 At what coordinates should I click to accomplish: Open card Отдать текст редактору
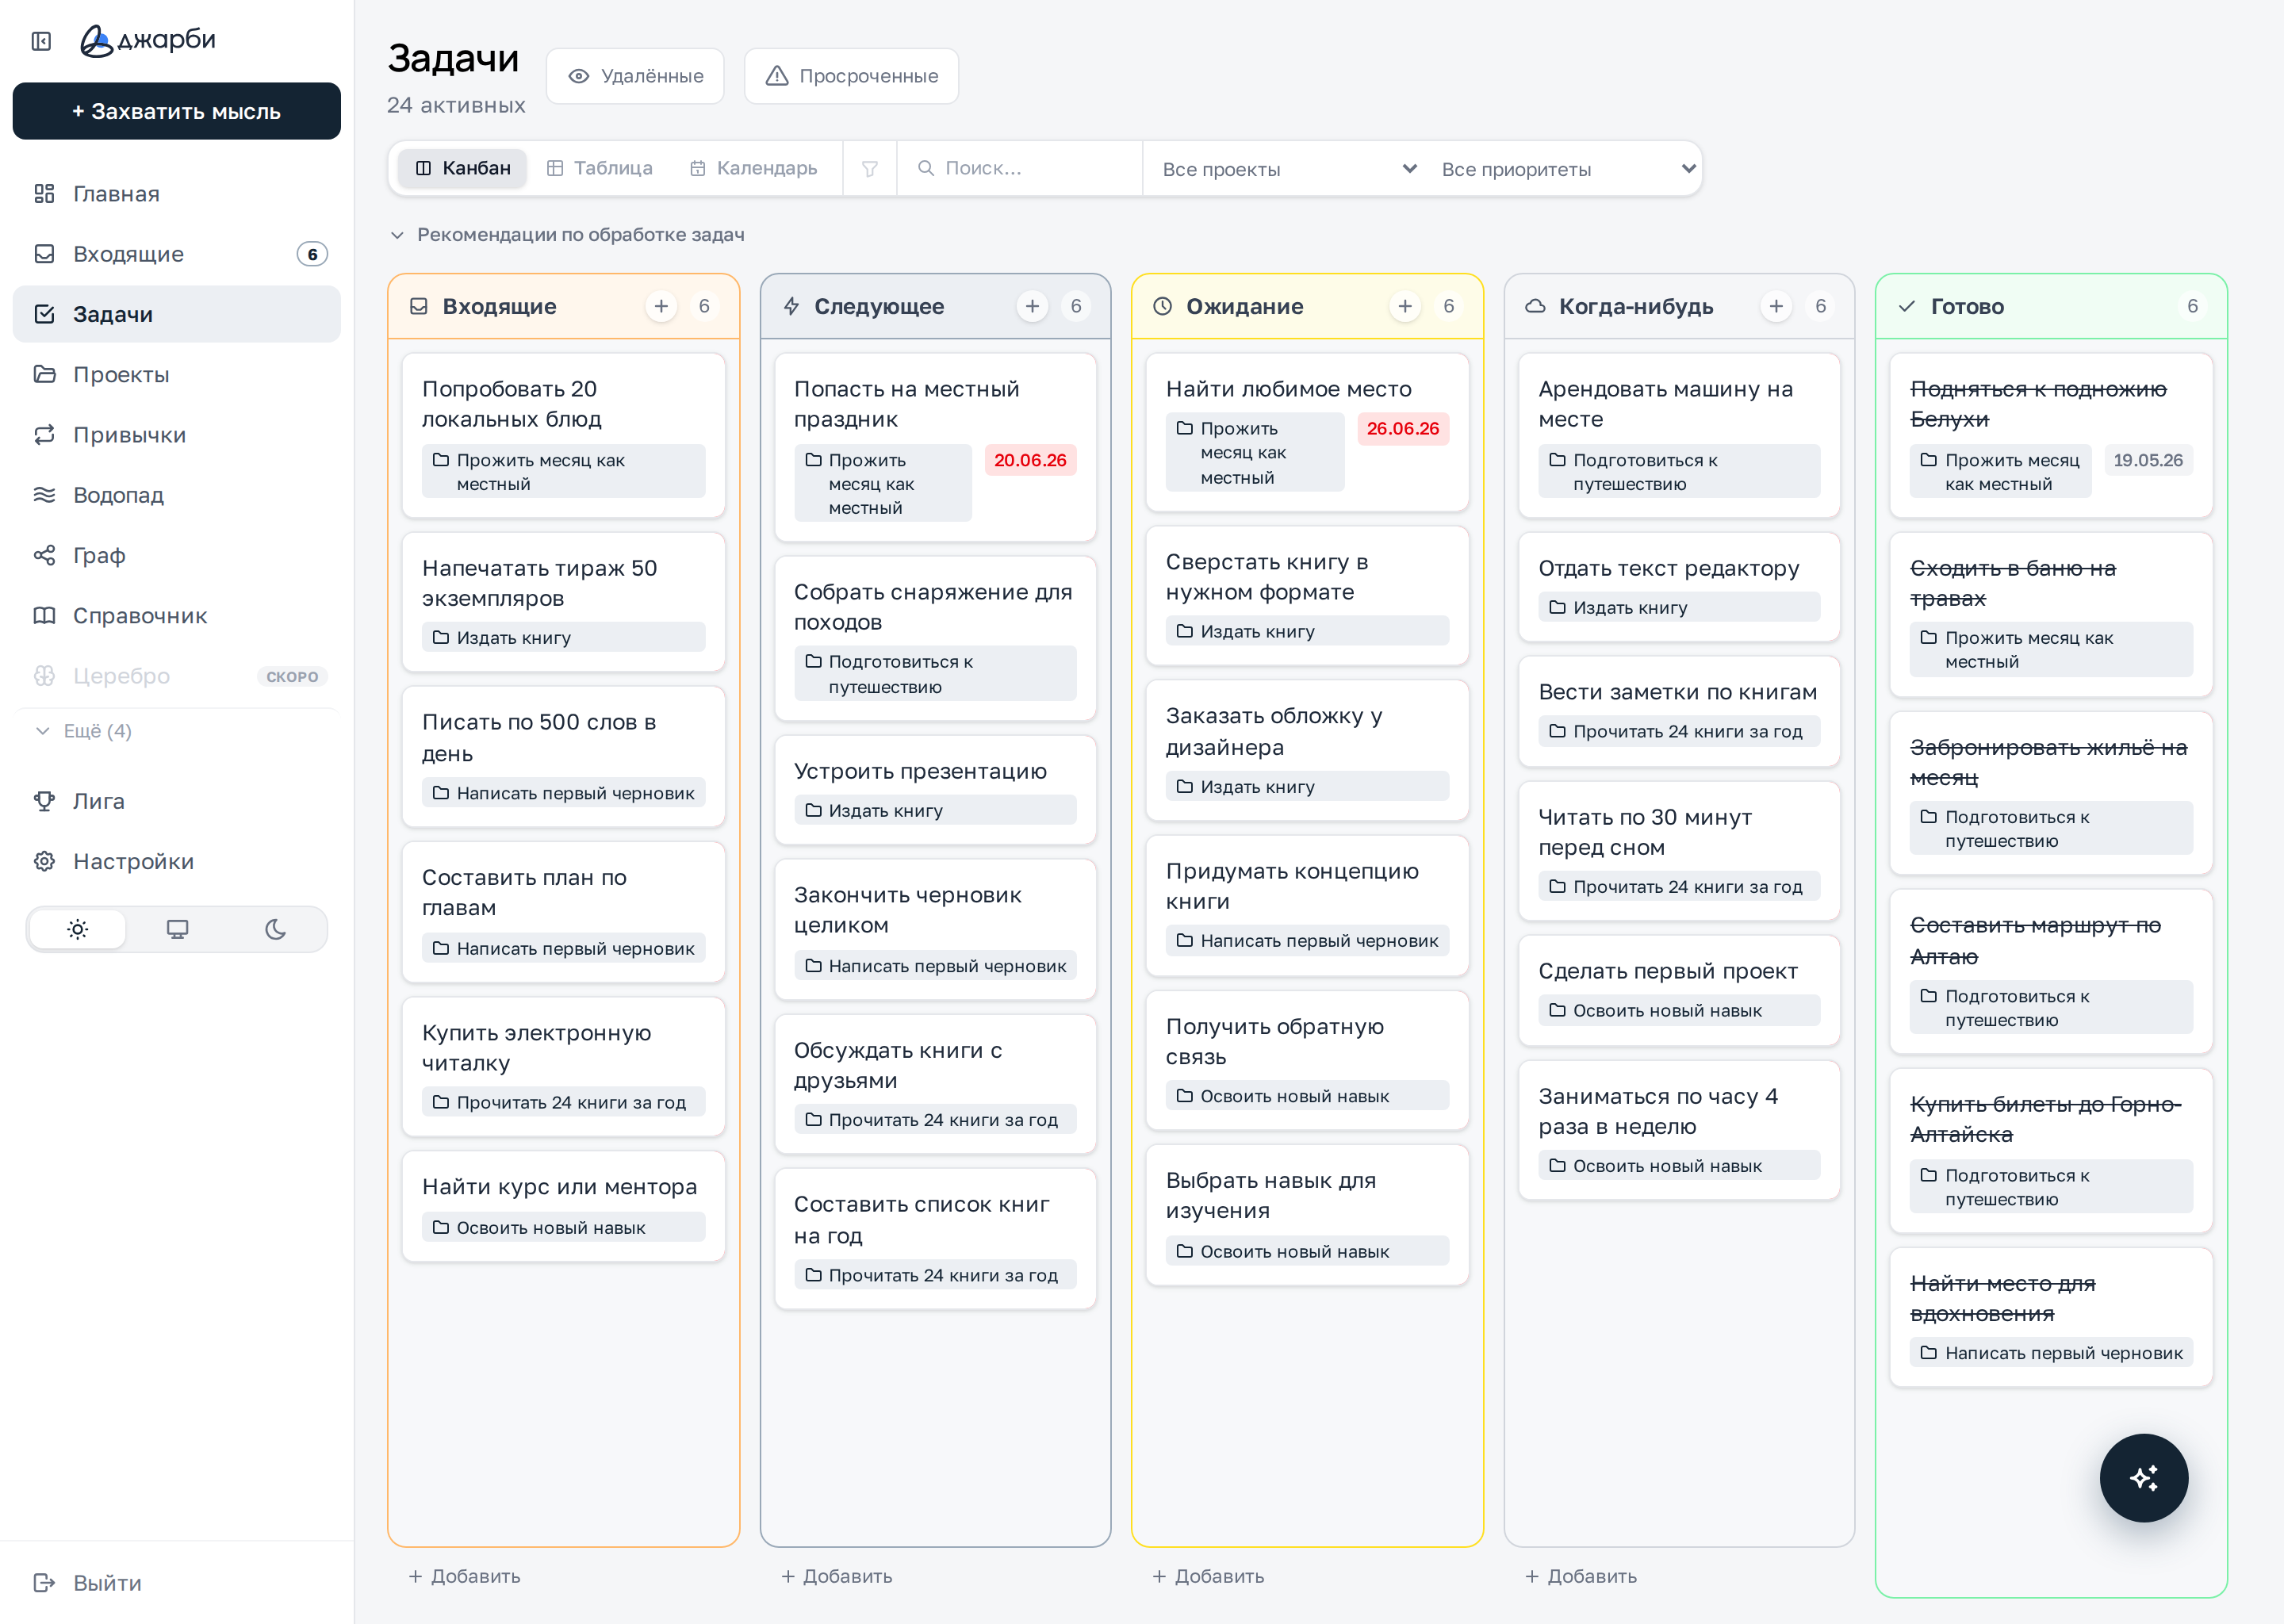tap(1679, 587)
